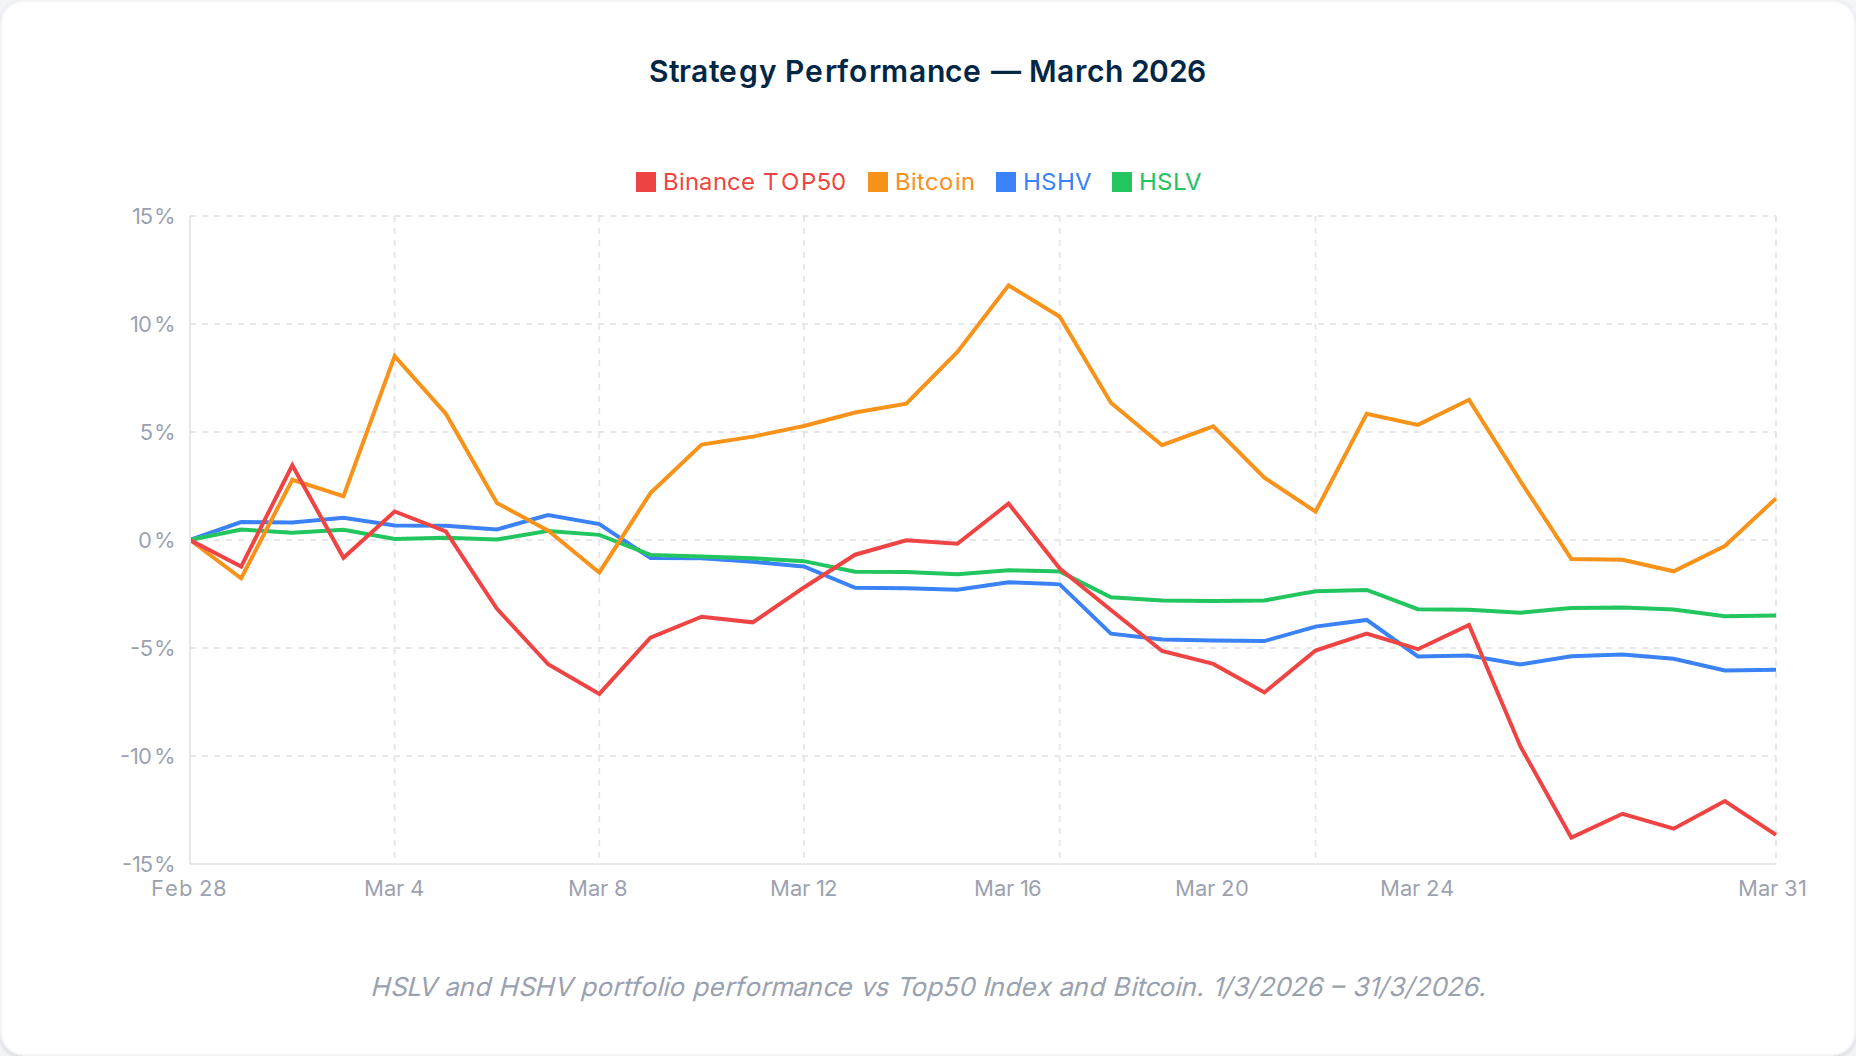Hide the Bitcoin series via legend text

[934, 182]
